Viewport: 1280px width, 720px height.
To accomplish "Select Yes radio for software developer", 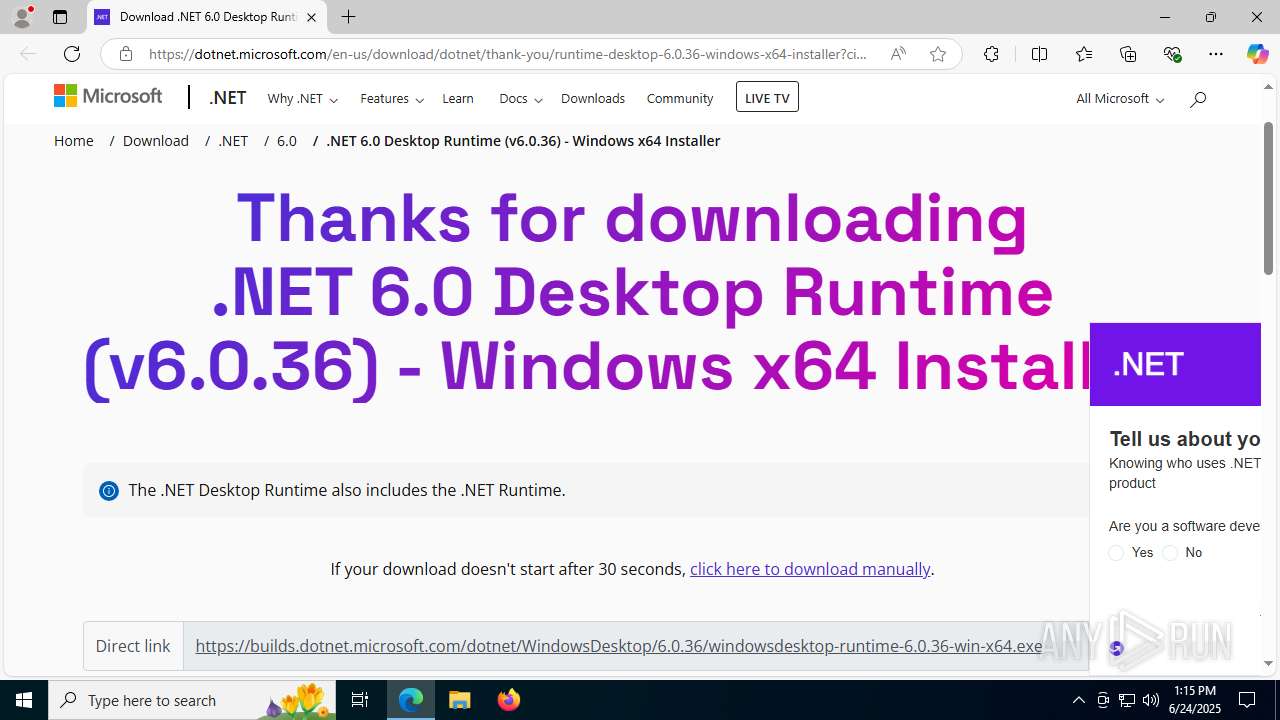I will (x=1116, y=553).
